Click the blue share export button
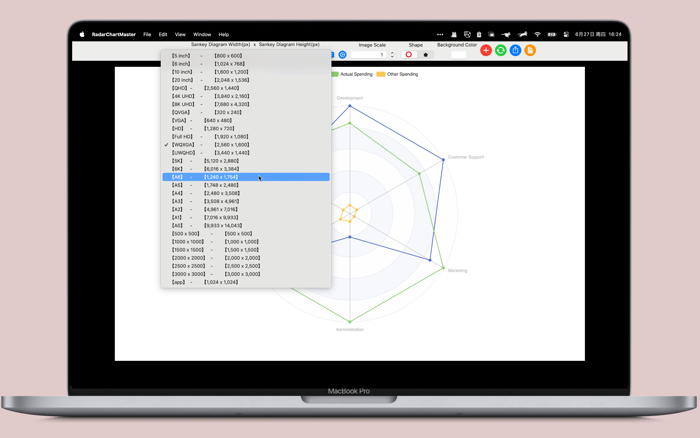700x438 pixels. [x=516, y=50]
